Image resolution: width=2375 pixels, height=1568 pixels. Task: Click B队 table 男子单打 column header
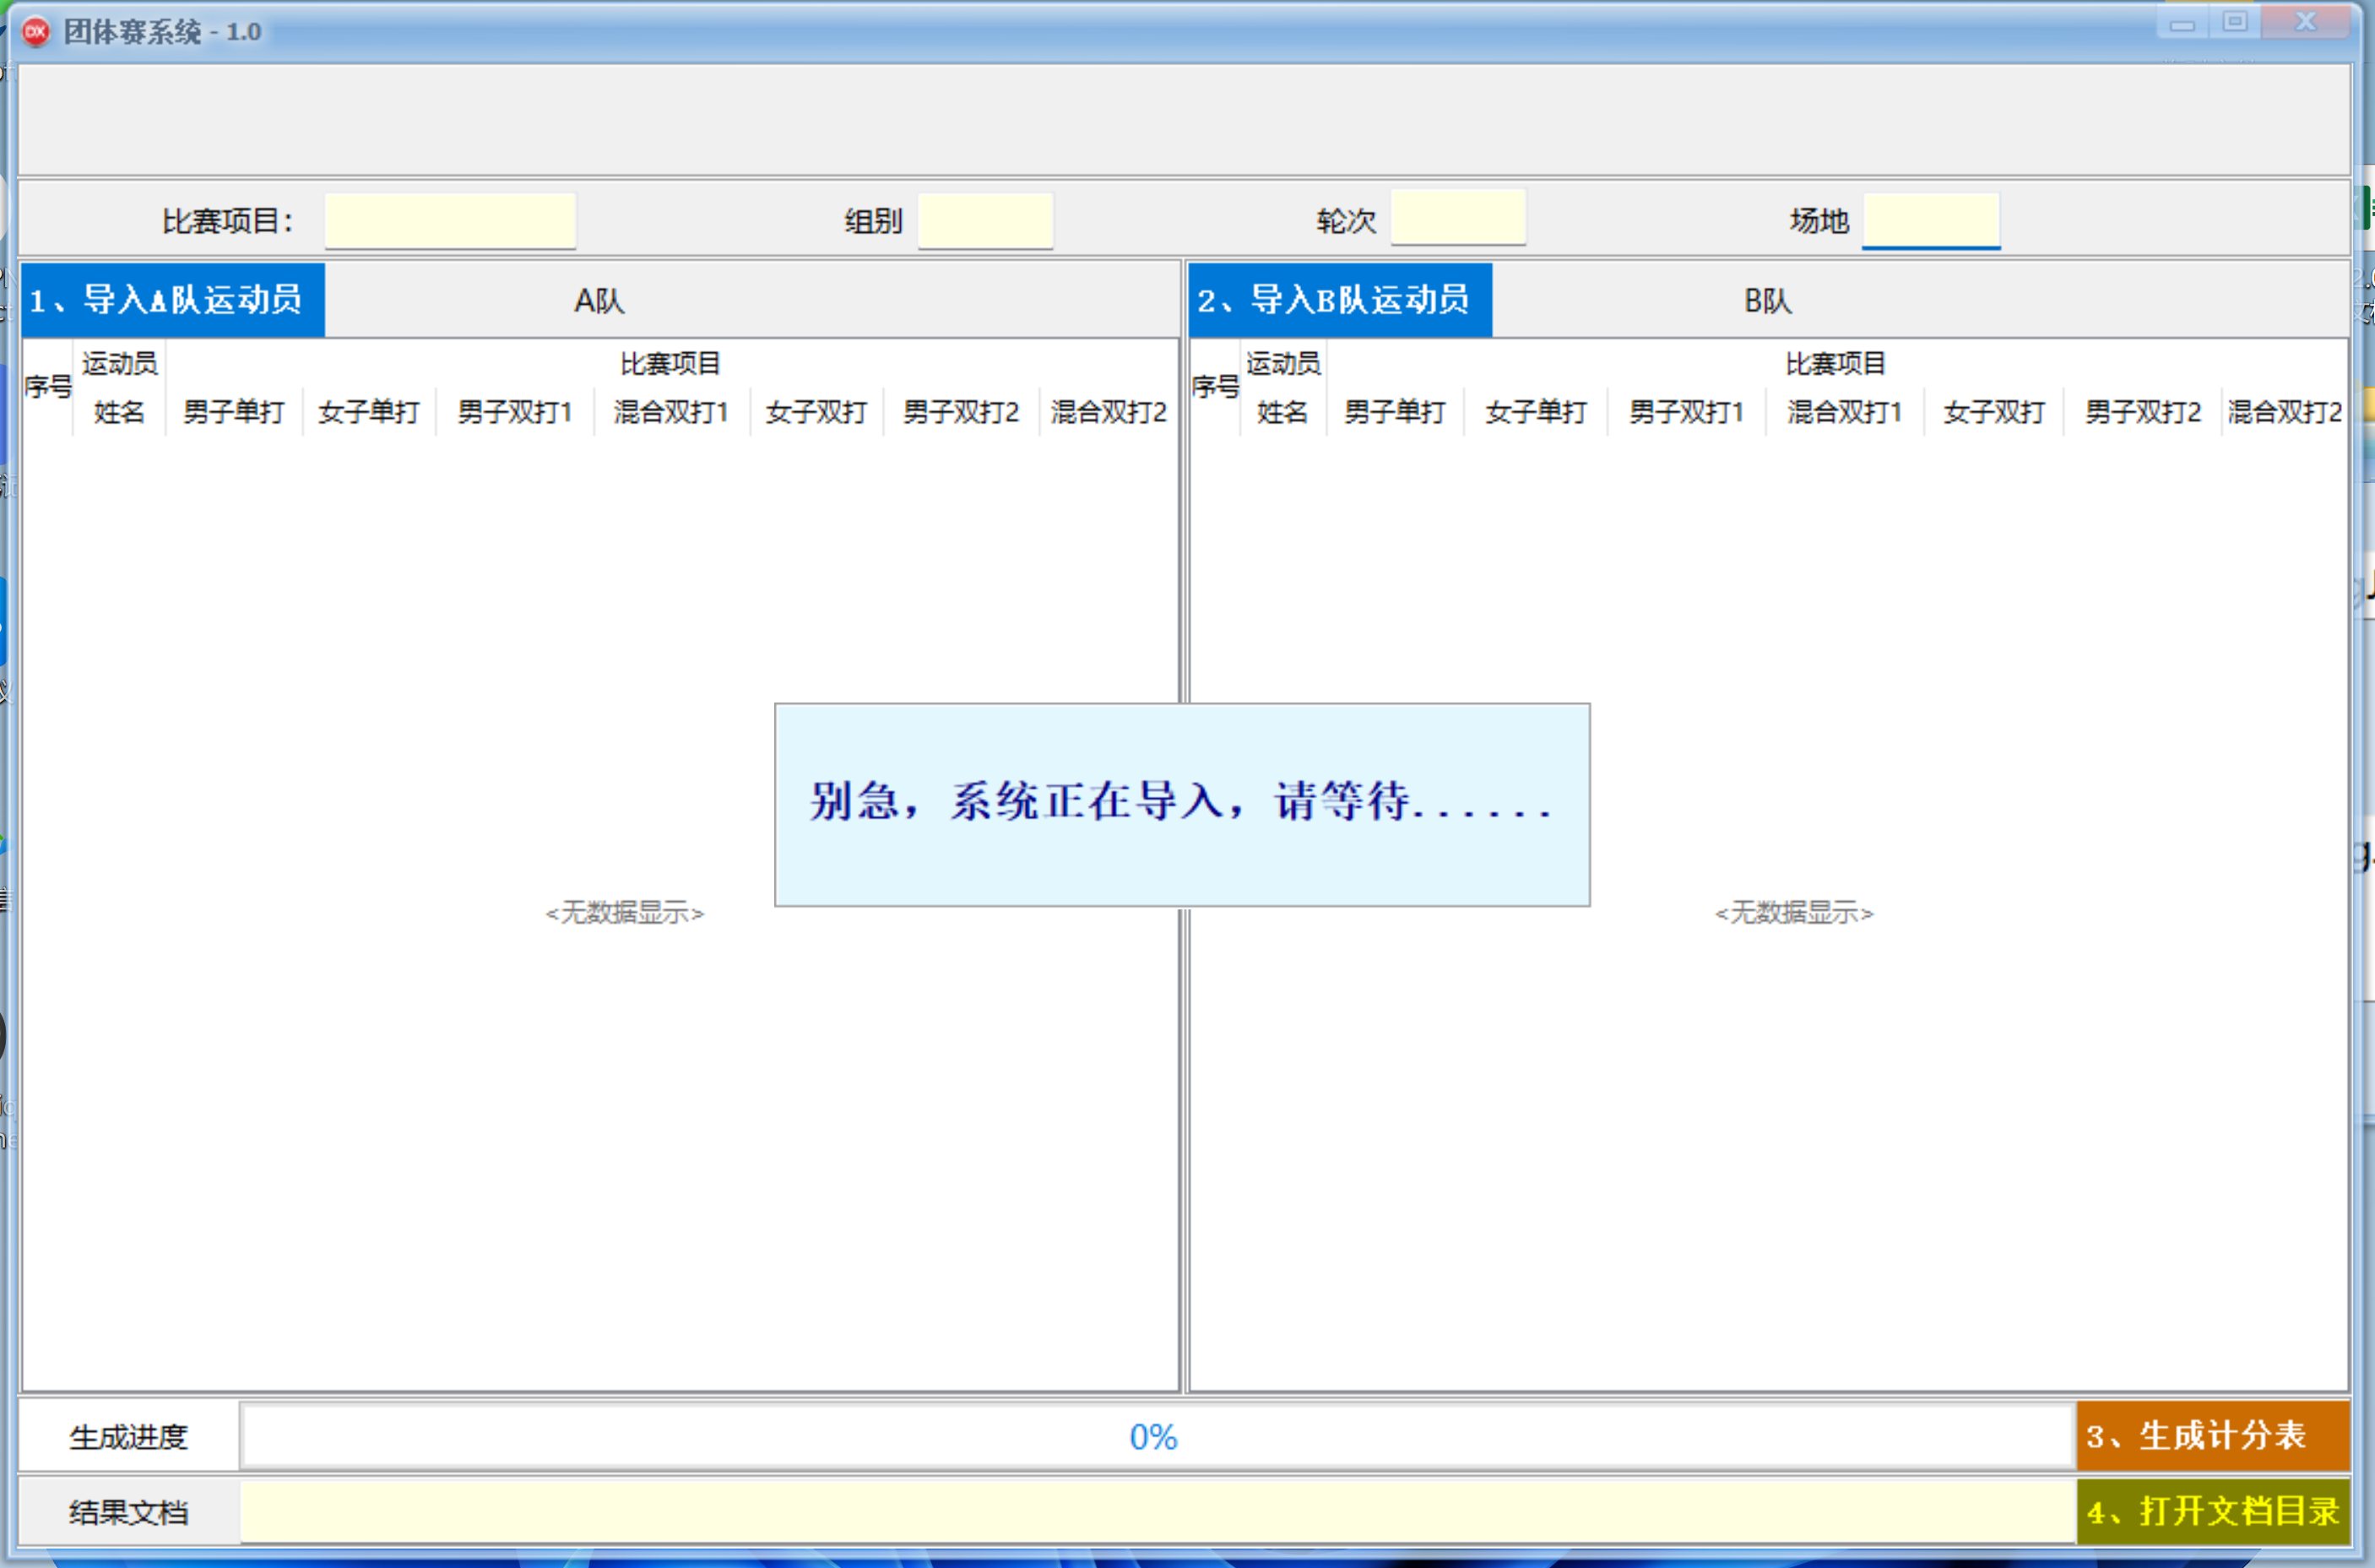pos(1395,412)
